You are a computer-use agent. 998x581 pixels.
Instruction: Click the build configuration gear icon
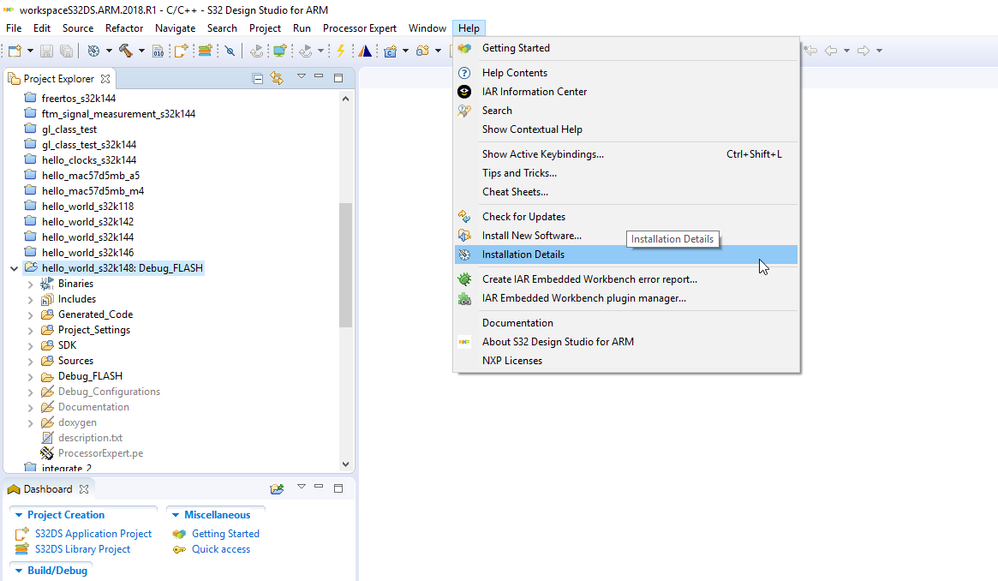click(94, 51)
